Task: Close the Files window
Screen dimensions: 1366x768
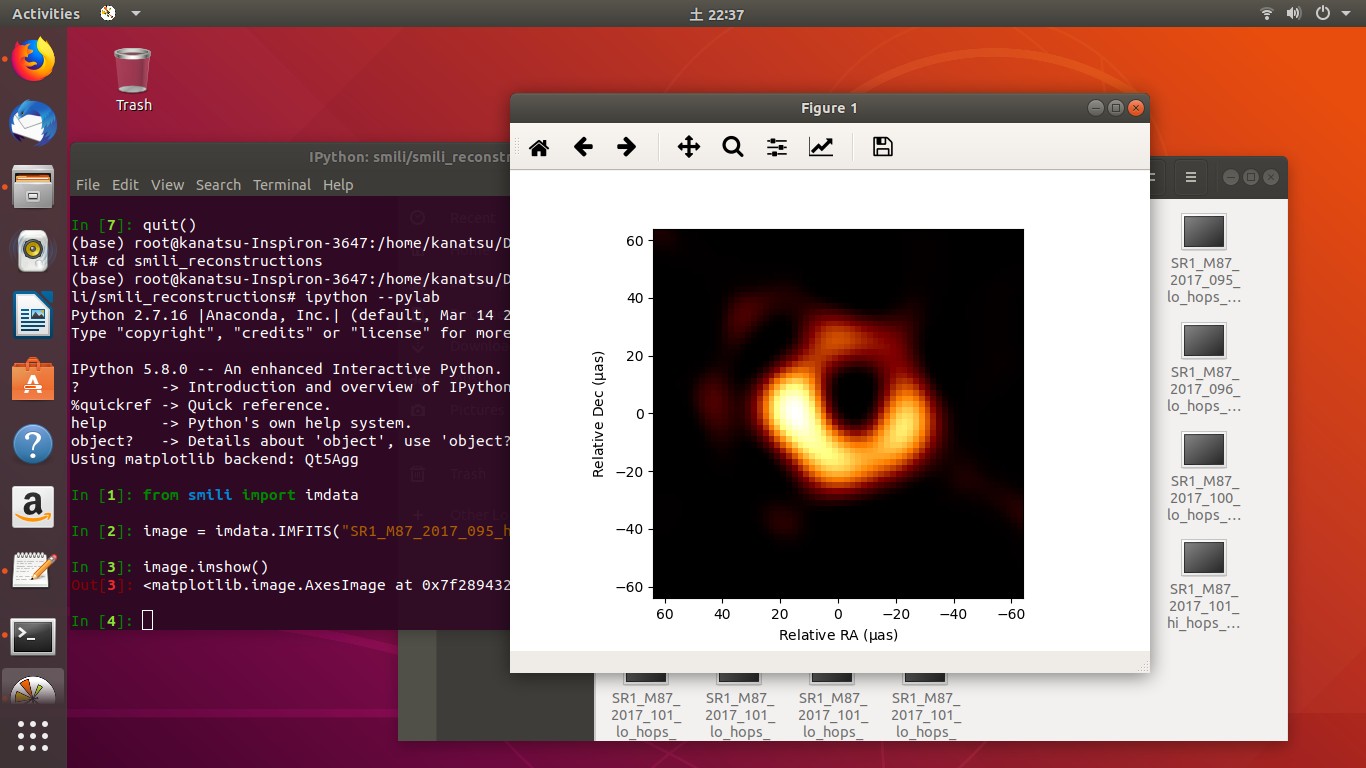Action: 1271,177
